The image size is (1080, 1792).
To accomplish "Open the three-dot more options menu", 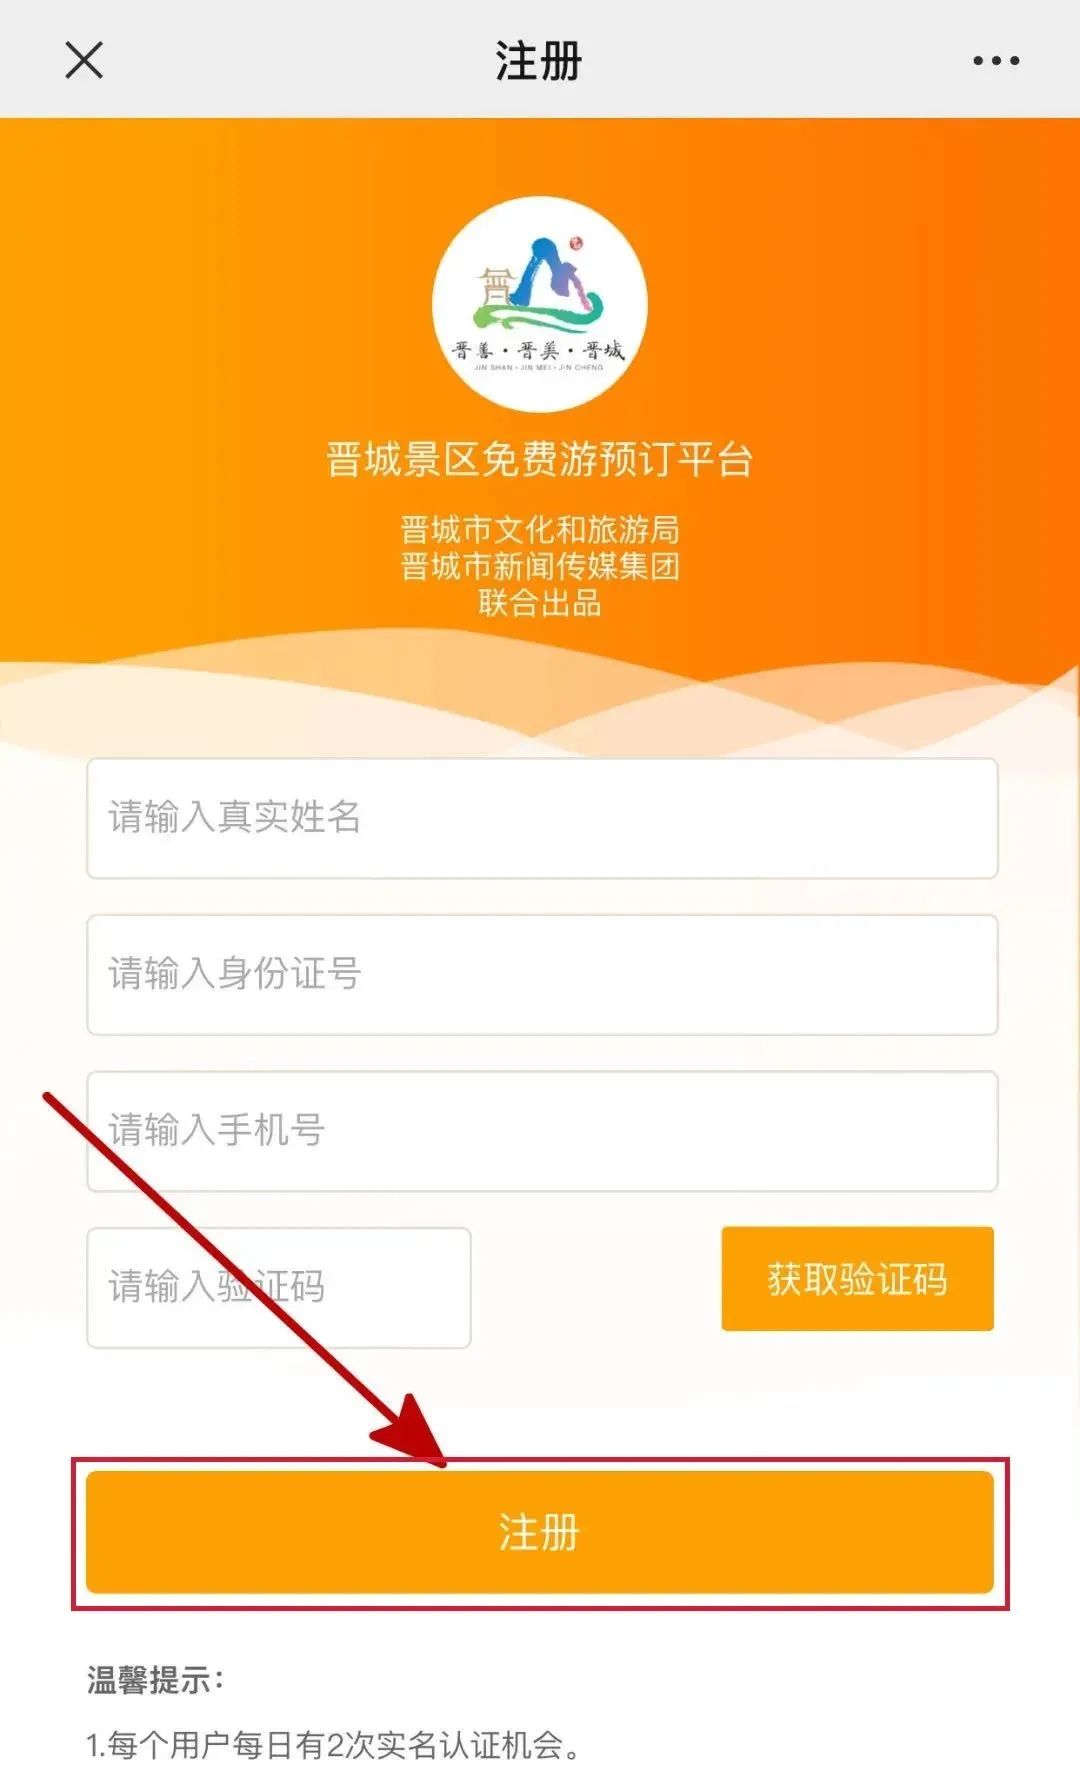I will pos(996,61).
